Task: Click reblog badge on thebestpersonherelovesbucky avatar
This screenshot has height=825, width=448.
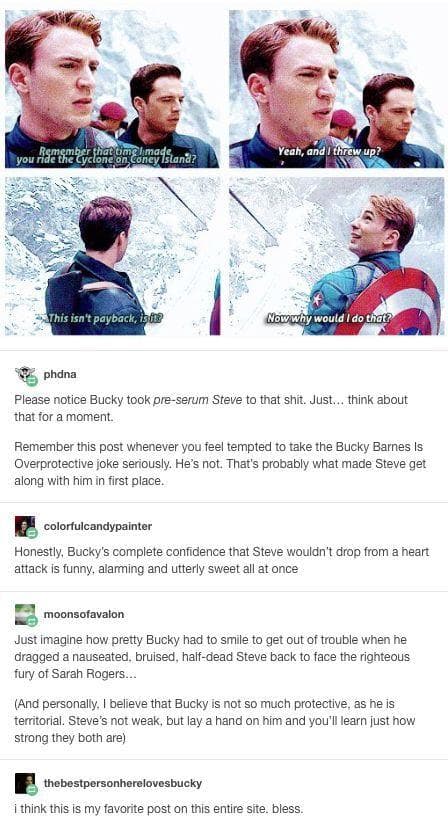Action: pyautogui.click(x=32, y=789)
